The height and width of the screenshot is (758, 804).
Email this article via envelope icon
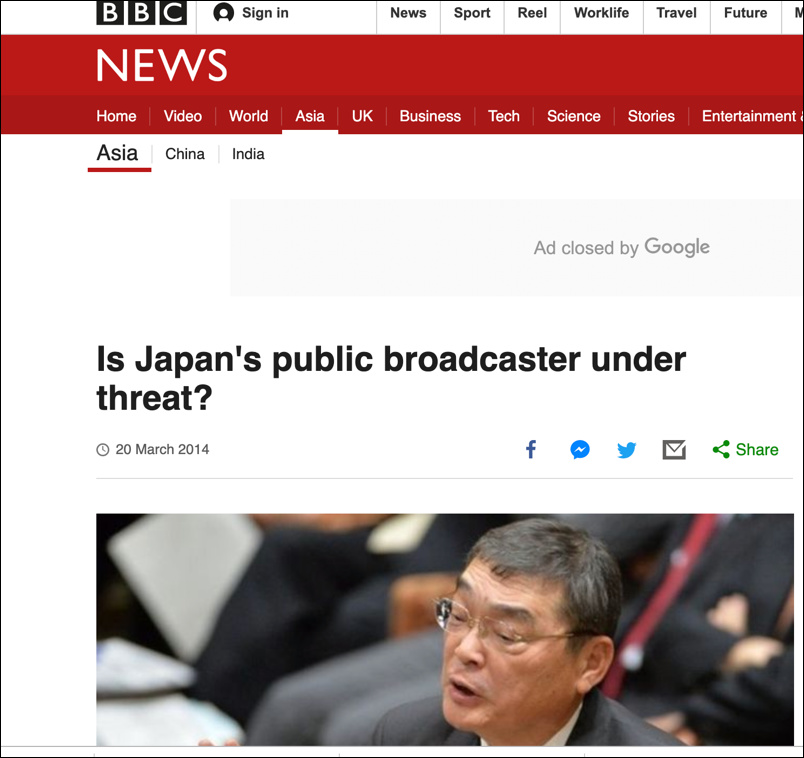click(674, 450)
